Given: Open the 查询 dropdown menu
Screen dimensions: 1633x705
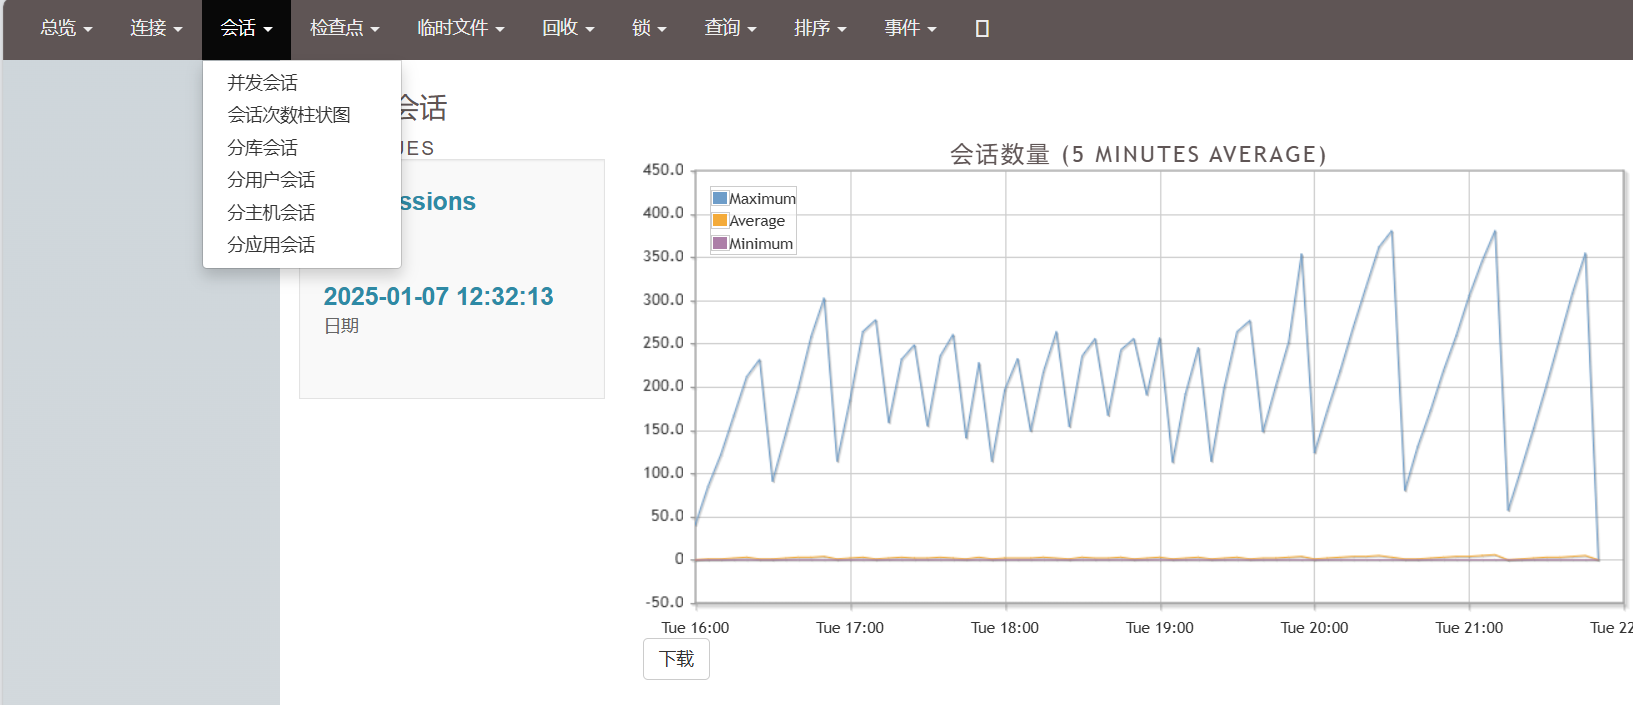Looking at the screenshot, I should [730, 29].
